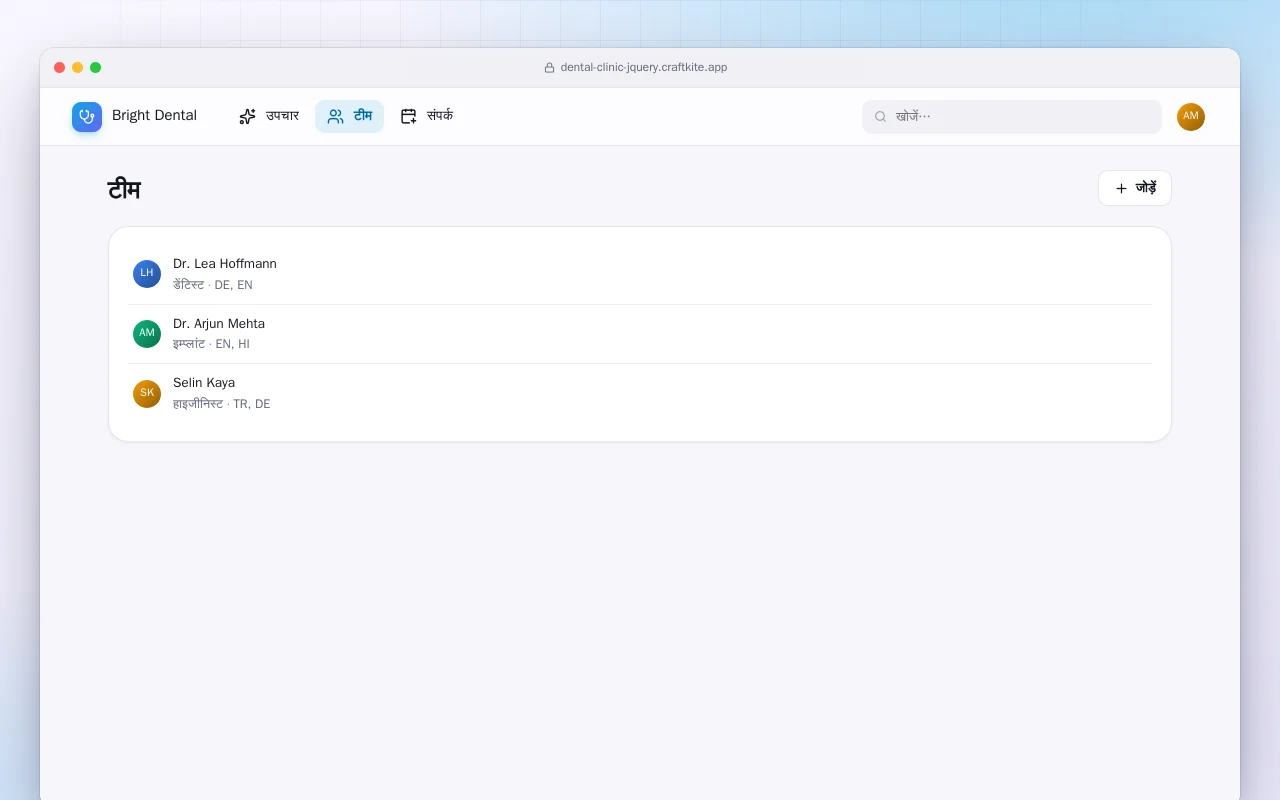Screen dimensions: 1280x800
Task: Close the window with the red button
Action: 60,68
